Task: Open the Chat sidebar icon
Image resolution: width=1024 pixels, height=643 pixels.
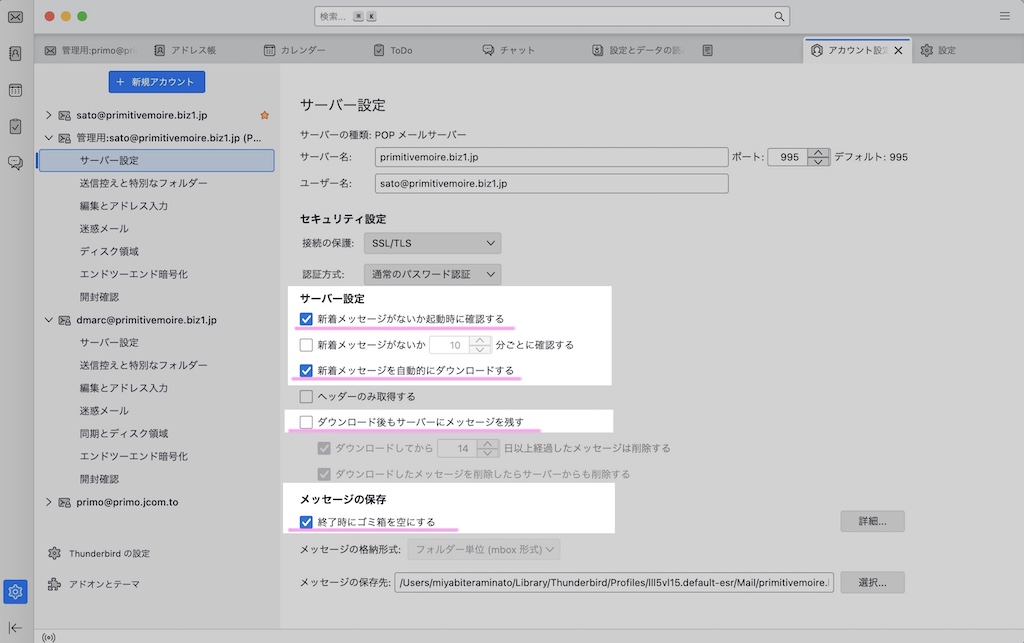Action: [15, 162]
